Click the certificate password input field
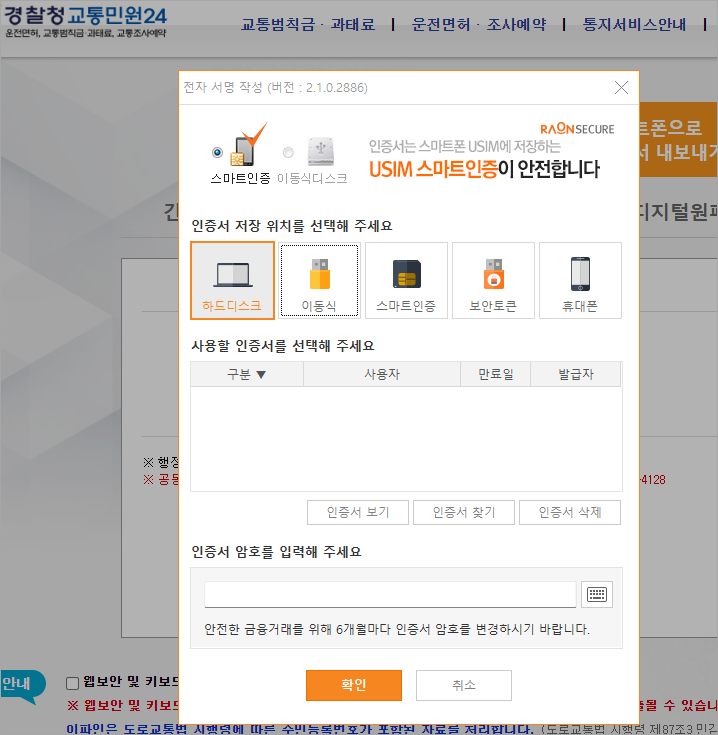This screenshot has height=735, width=718. pyautogui.click(x=390, y=594)
